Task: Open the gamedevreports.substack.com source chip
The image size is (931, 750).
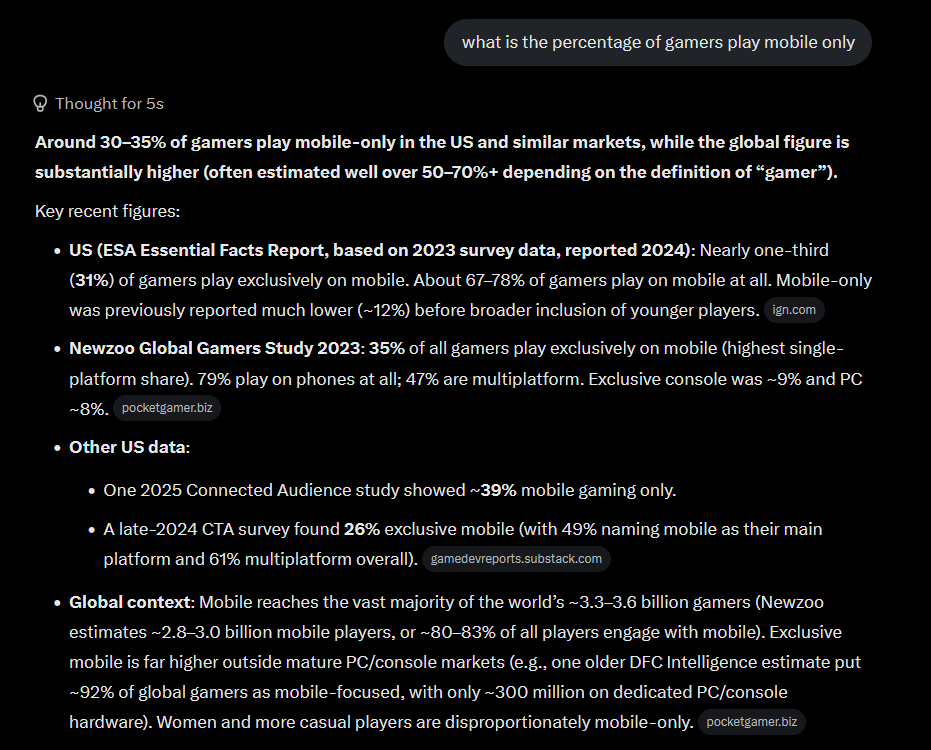Action: pyautogui.click(x=516, y=559)
